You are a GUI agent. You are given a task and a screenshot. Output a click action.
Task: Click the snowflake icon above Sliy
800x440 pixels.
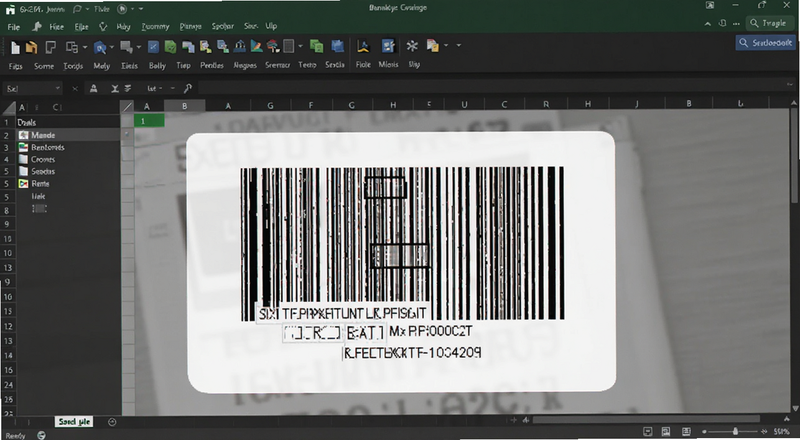coord(412,46)
